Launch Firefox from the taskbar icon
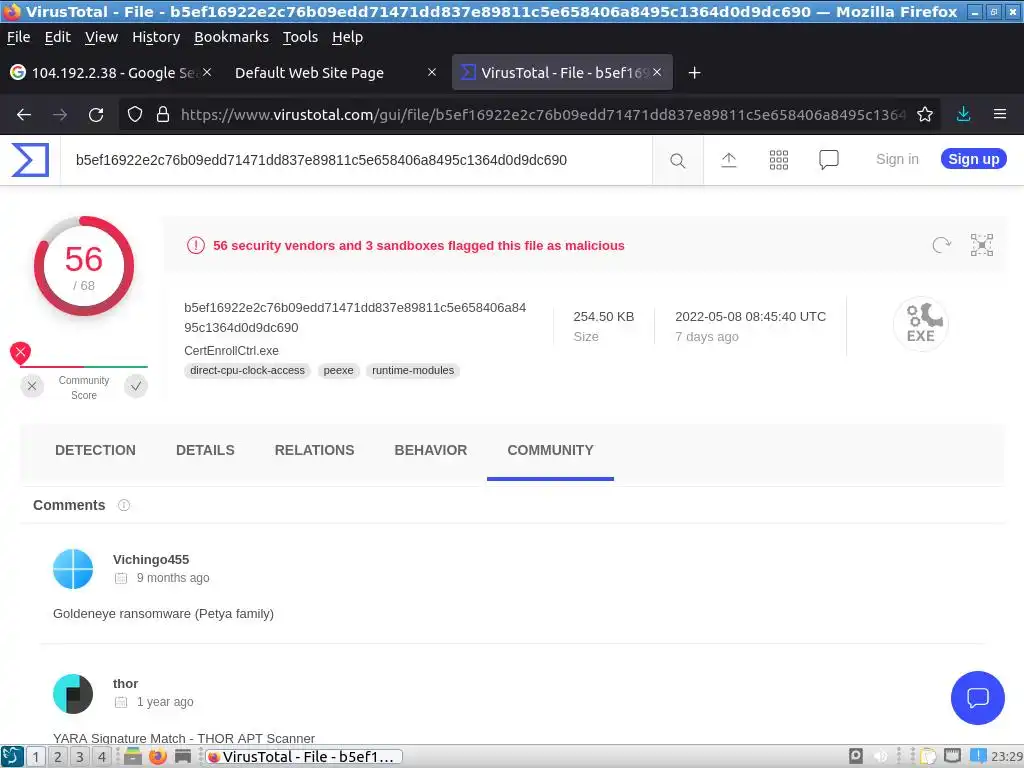Image resolution: width=1024 pixels, height=768 pixels. (157, 757)
